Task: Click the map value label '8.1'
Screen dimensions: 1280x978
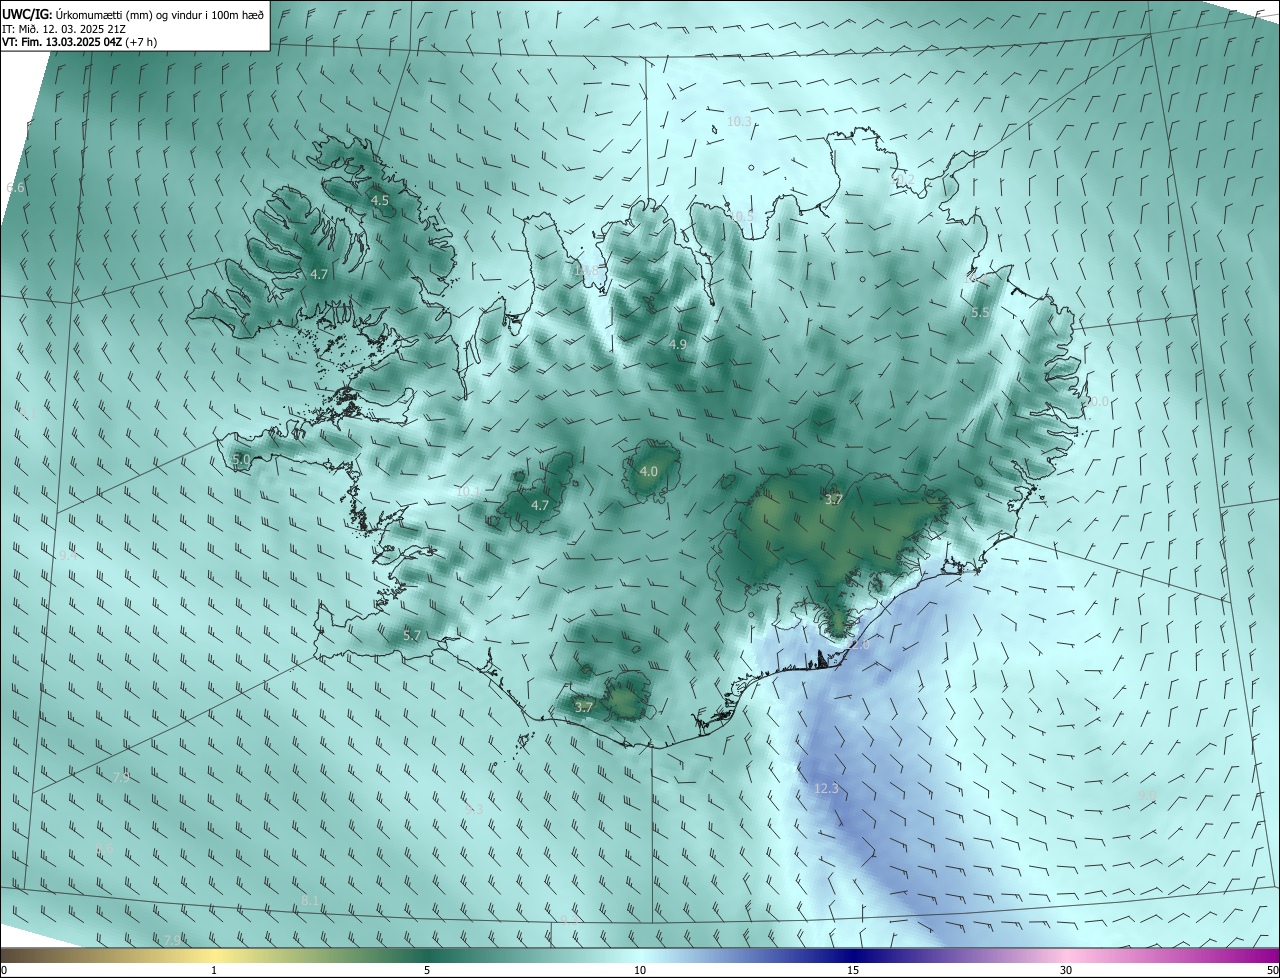Action: coord(310,902)
